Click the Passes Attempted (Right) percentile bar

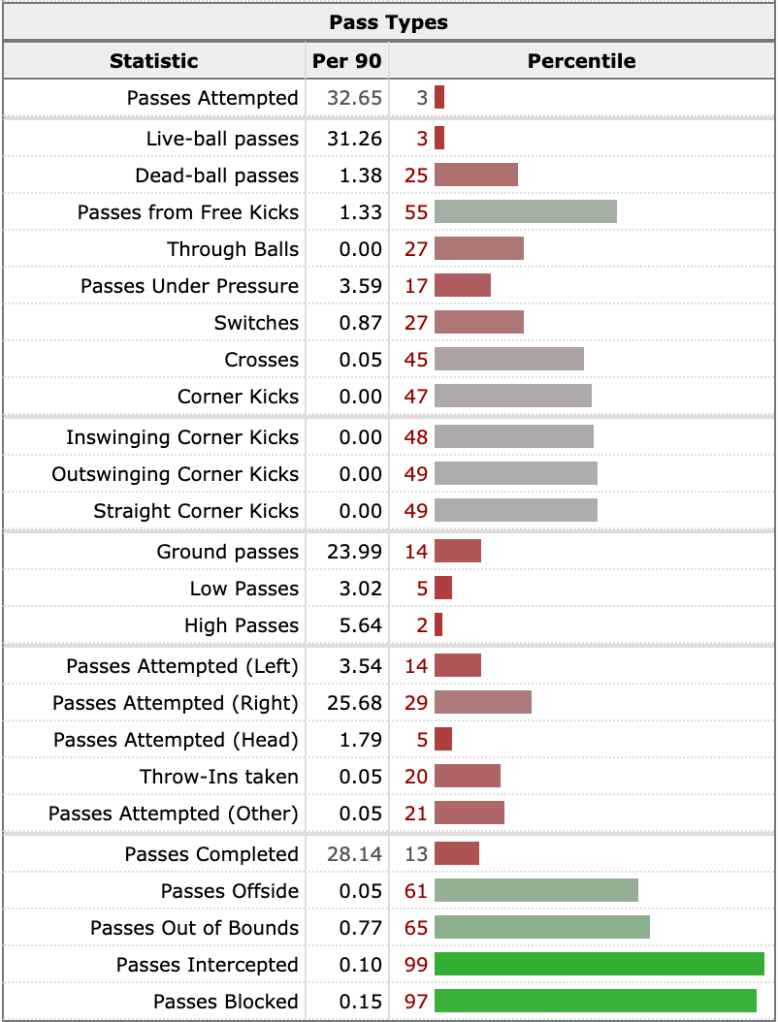482,703
